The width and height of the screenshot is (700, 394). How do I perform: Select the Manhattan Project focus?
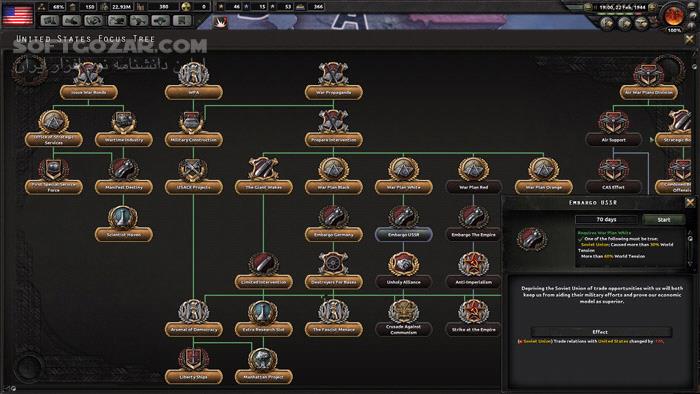(263, 377)
